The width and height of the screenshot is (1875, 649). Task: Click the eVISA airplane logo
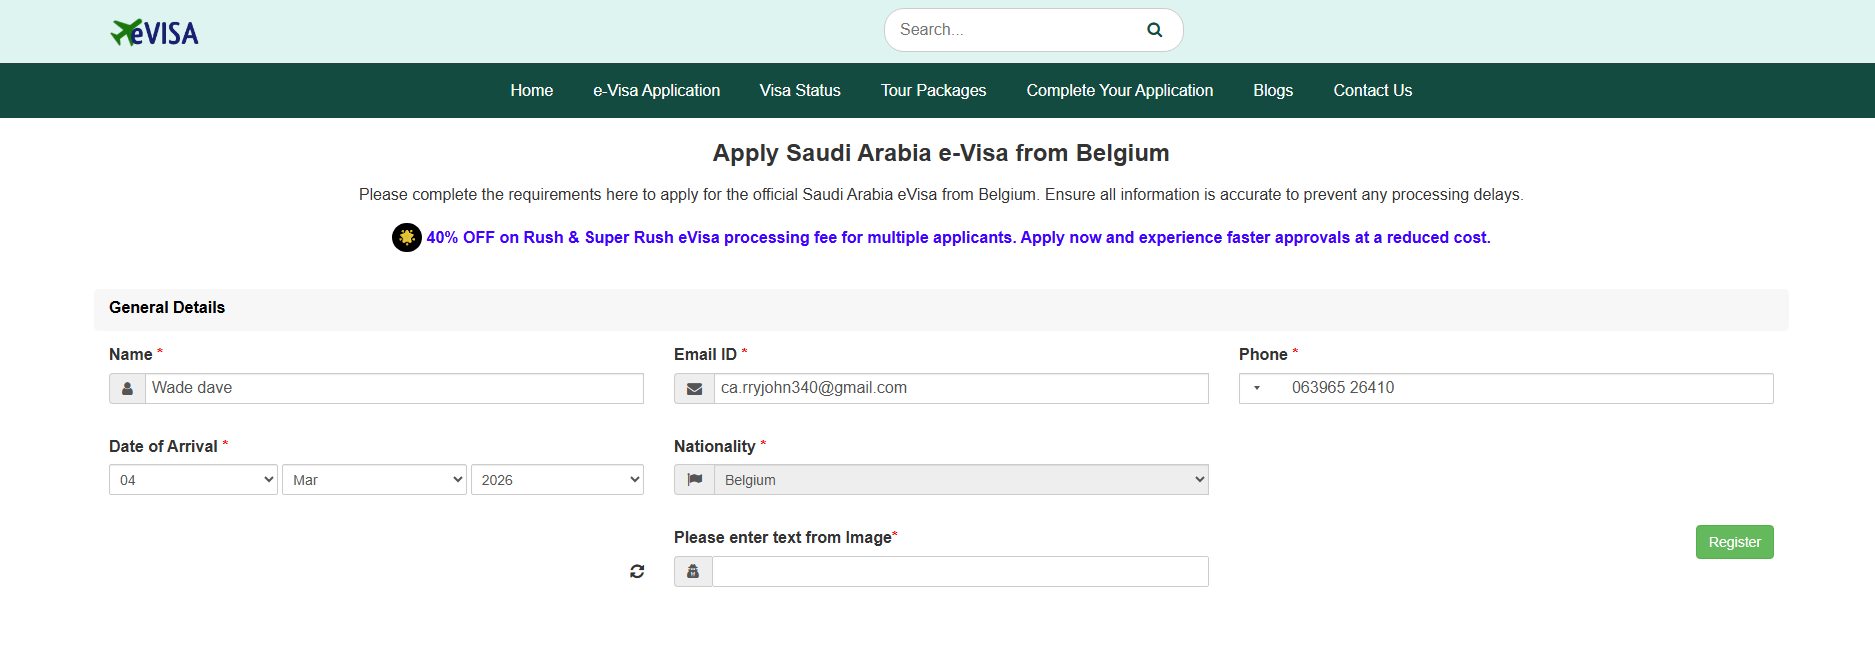click(x=154, y=33)
